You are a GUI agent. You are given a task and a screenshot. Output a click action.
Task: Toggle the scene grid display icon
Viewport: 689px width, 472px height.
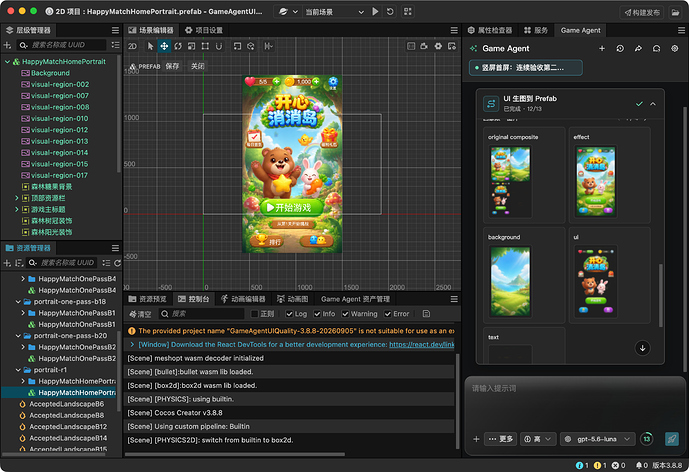click(411, 46)
